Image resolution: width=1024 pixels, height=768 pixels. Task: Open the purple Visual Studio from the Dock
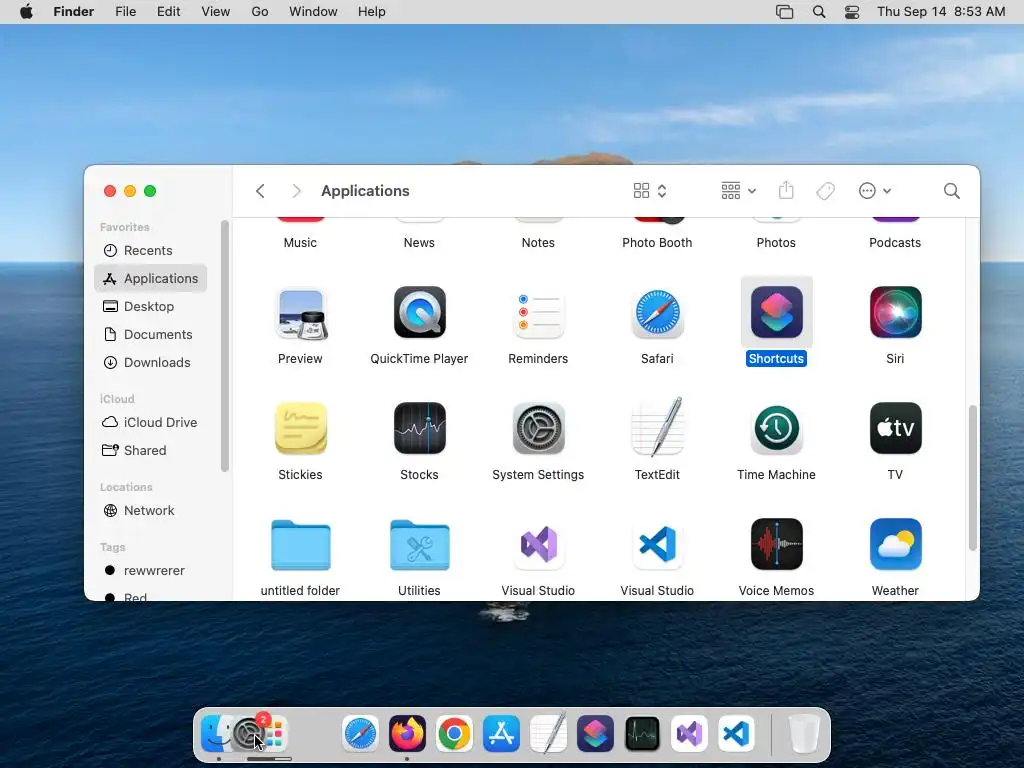pos(689,733)
